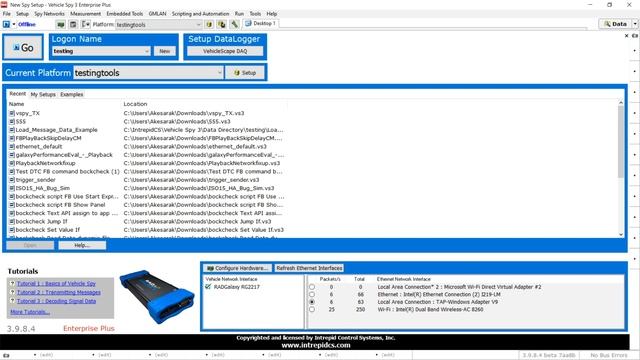Click the scroll down arrow of recent list

pyautogui.click(x=621, y=234)
